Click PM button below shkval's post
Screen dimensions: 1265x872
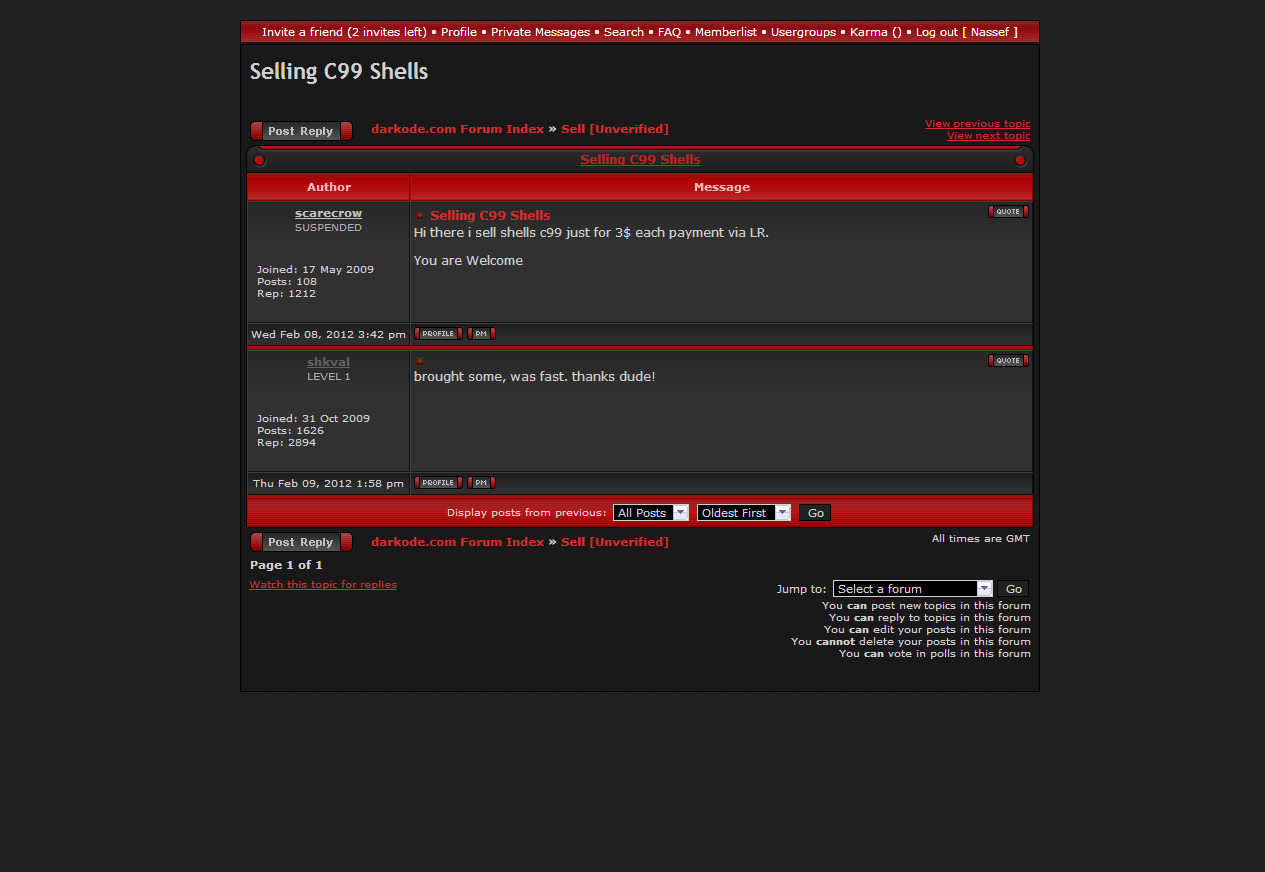click(481, 483)
